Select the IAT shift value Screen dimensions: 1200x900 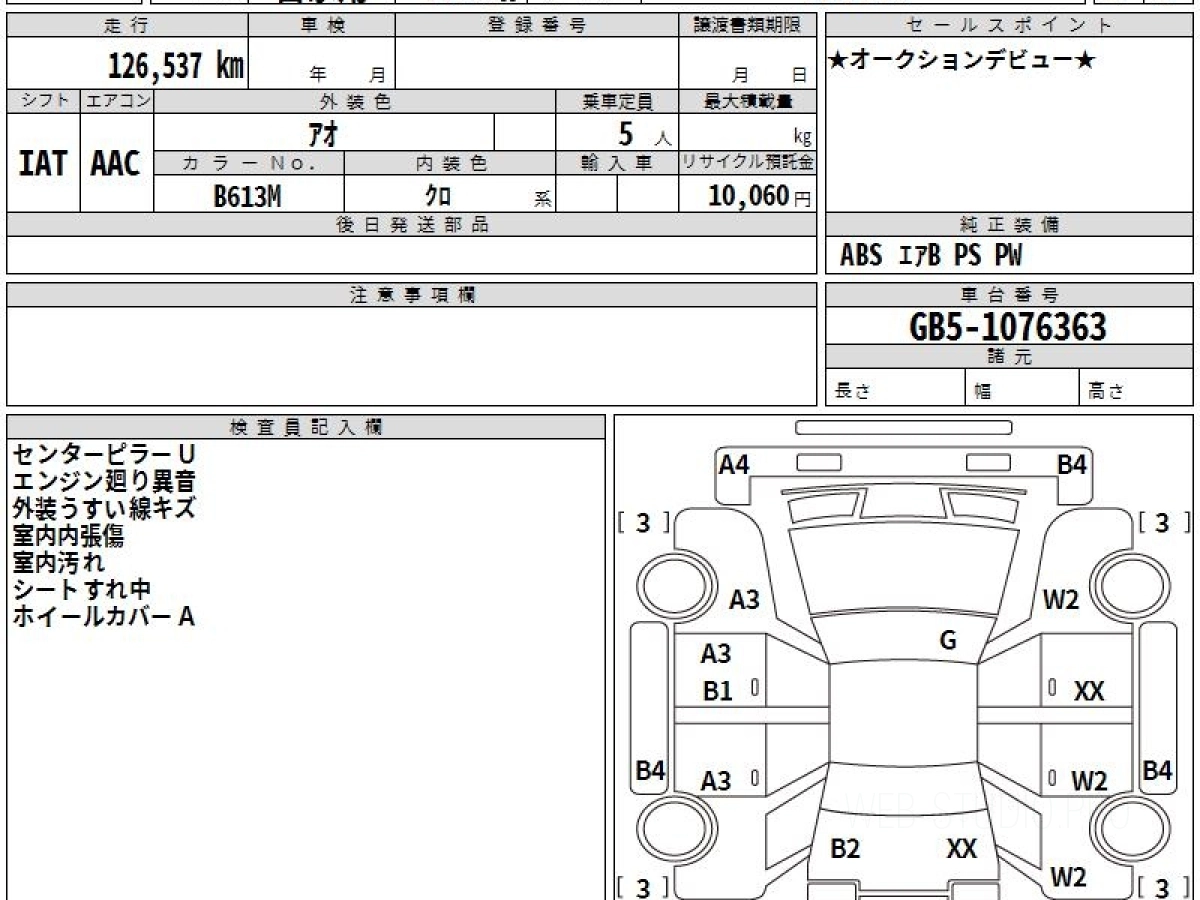43,164
